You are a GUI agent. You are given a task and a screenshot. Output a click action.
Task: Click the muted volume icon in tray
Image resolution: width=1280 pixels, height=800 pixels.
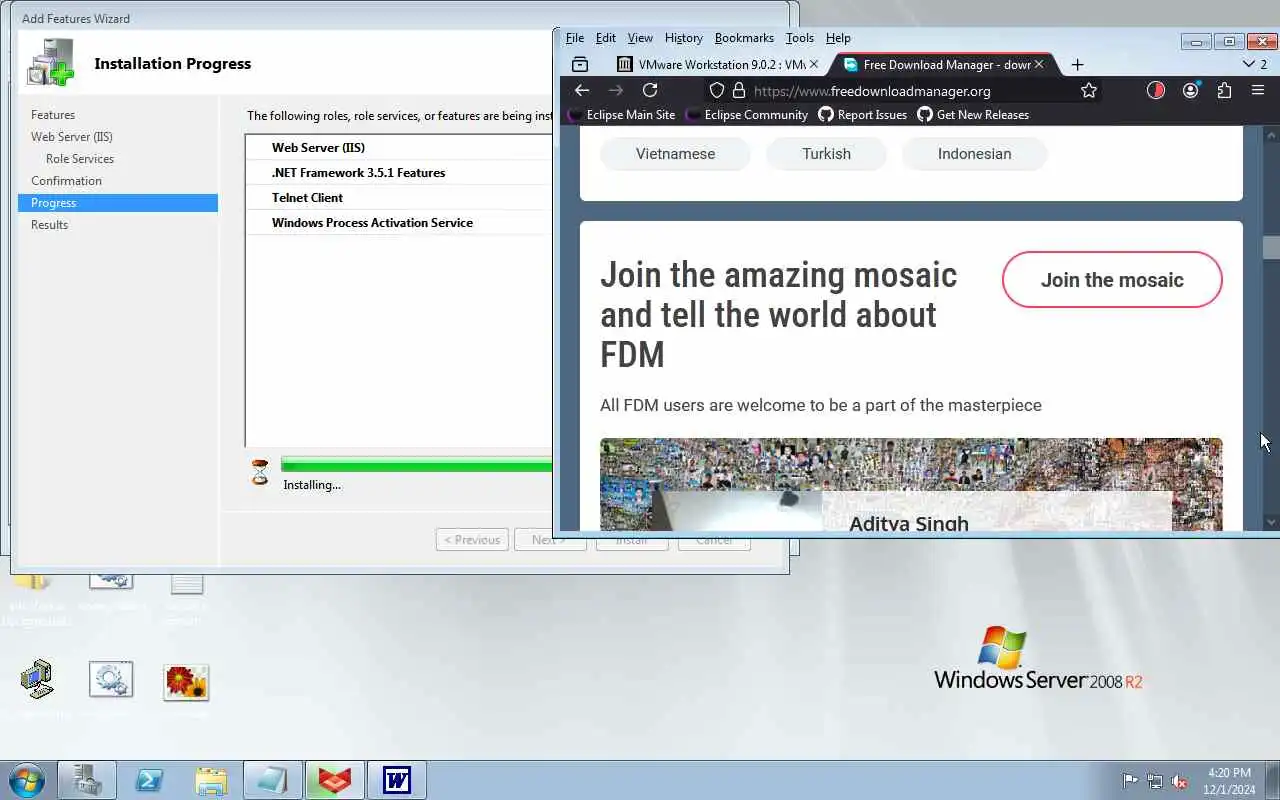coord(1180,781)
